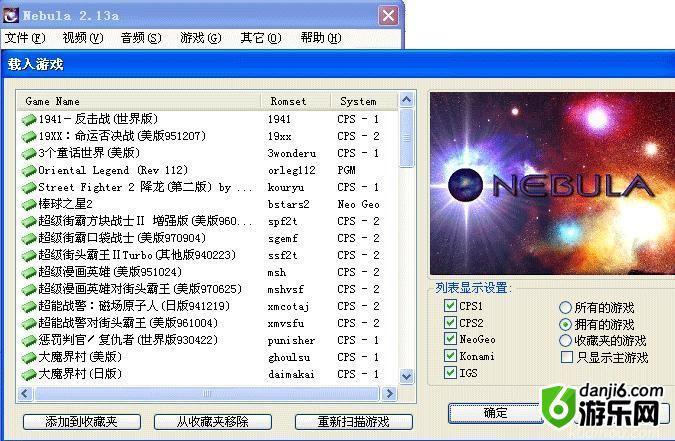Click the green icon beside 超能战警：磁场原子人
The image size is (675, 441).
(29, 306)
